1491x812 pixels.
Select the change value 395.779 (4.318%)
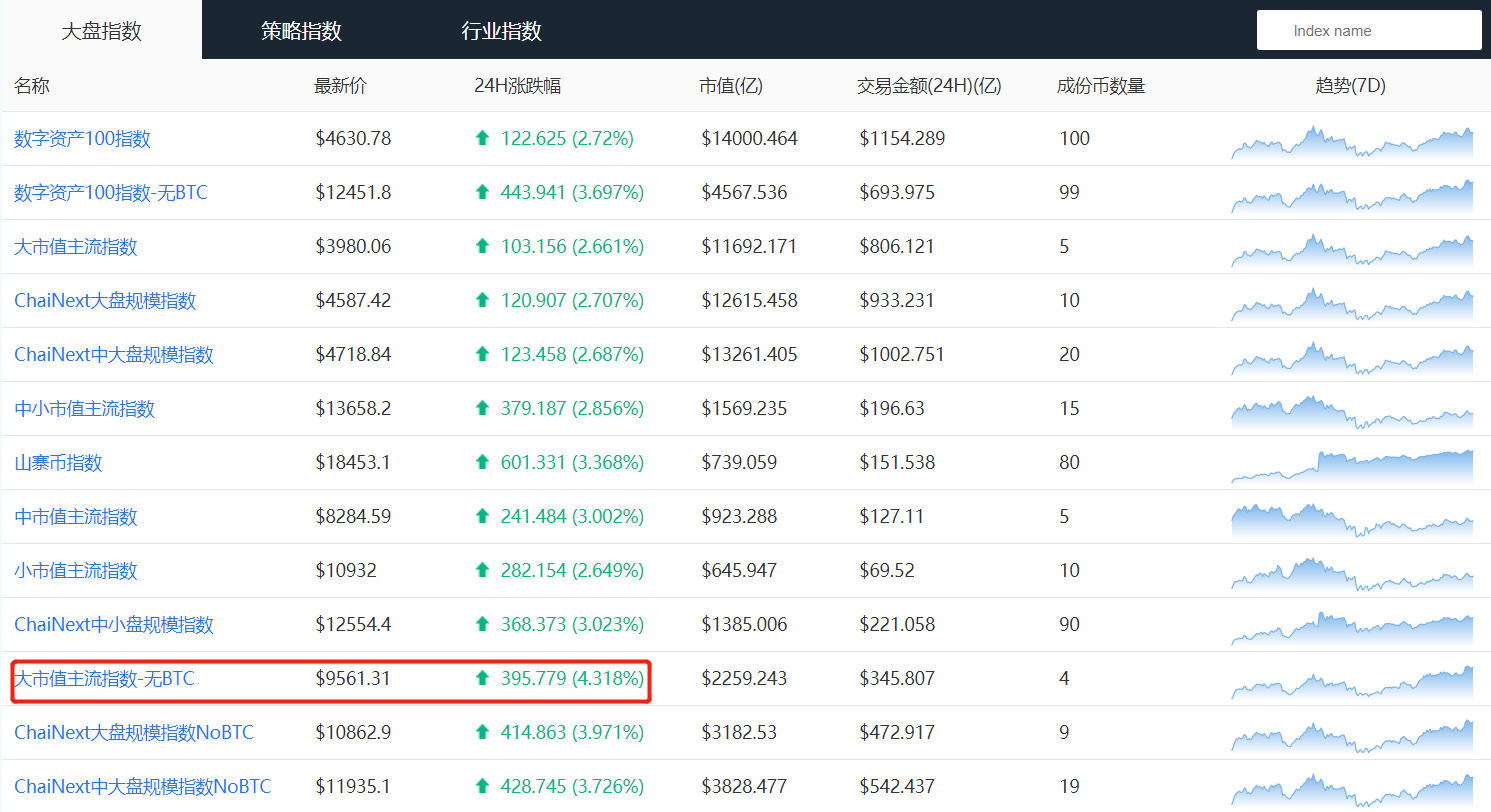click(x=573, y=679)
